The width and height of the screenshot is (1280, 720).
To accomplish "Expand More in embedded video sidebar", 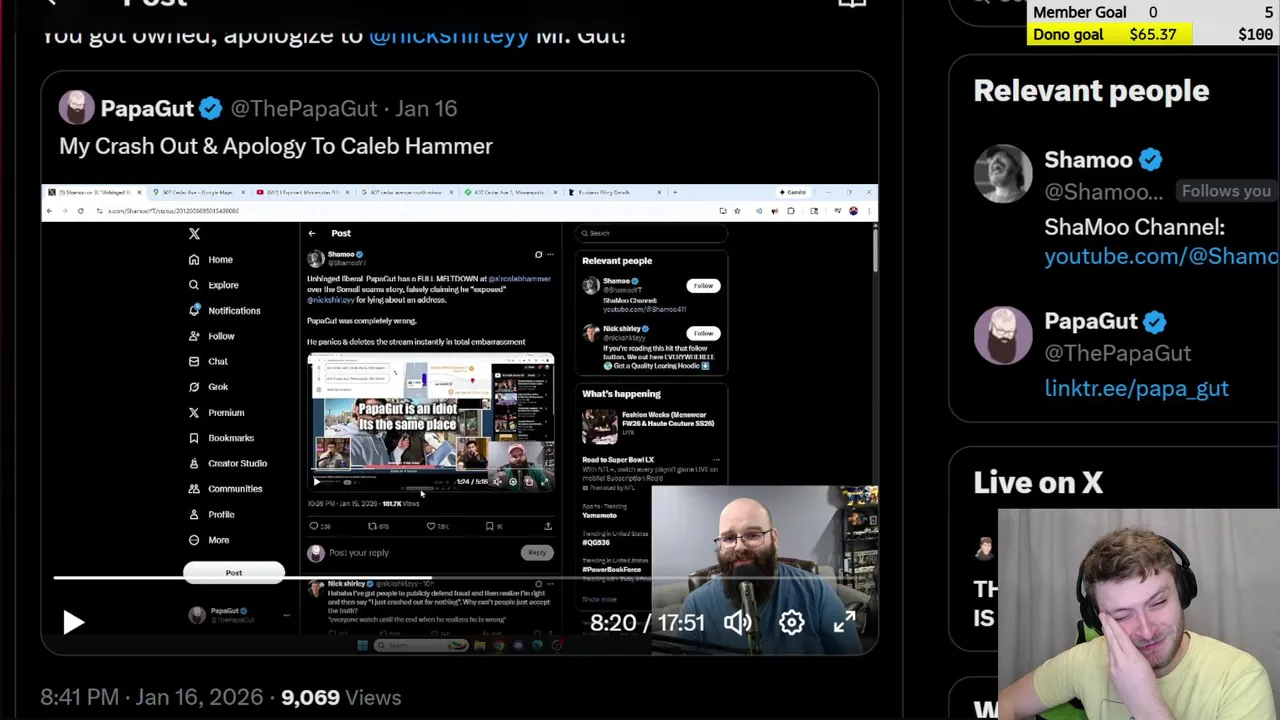I will tap(209, 540).
